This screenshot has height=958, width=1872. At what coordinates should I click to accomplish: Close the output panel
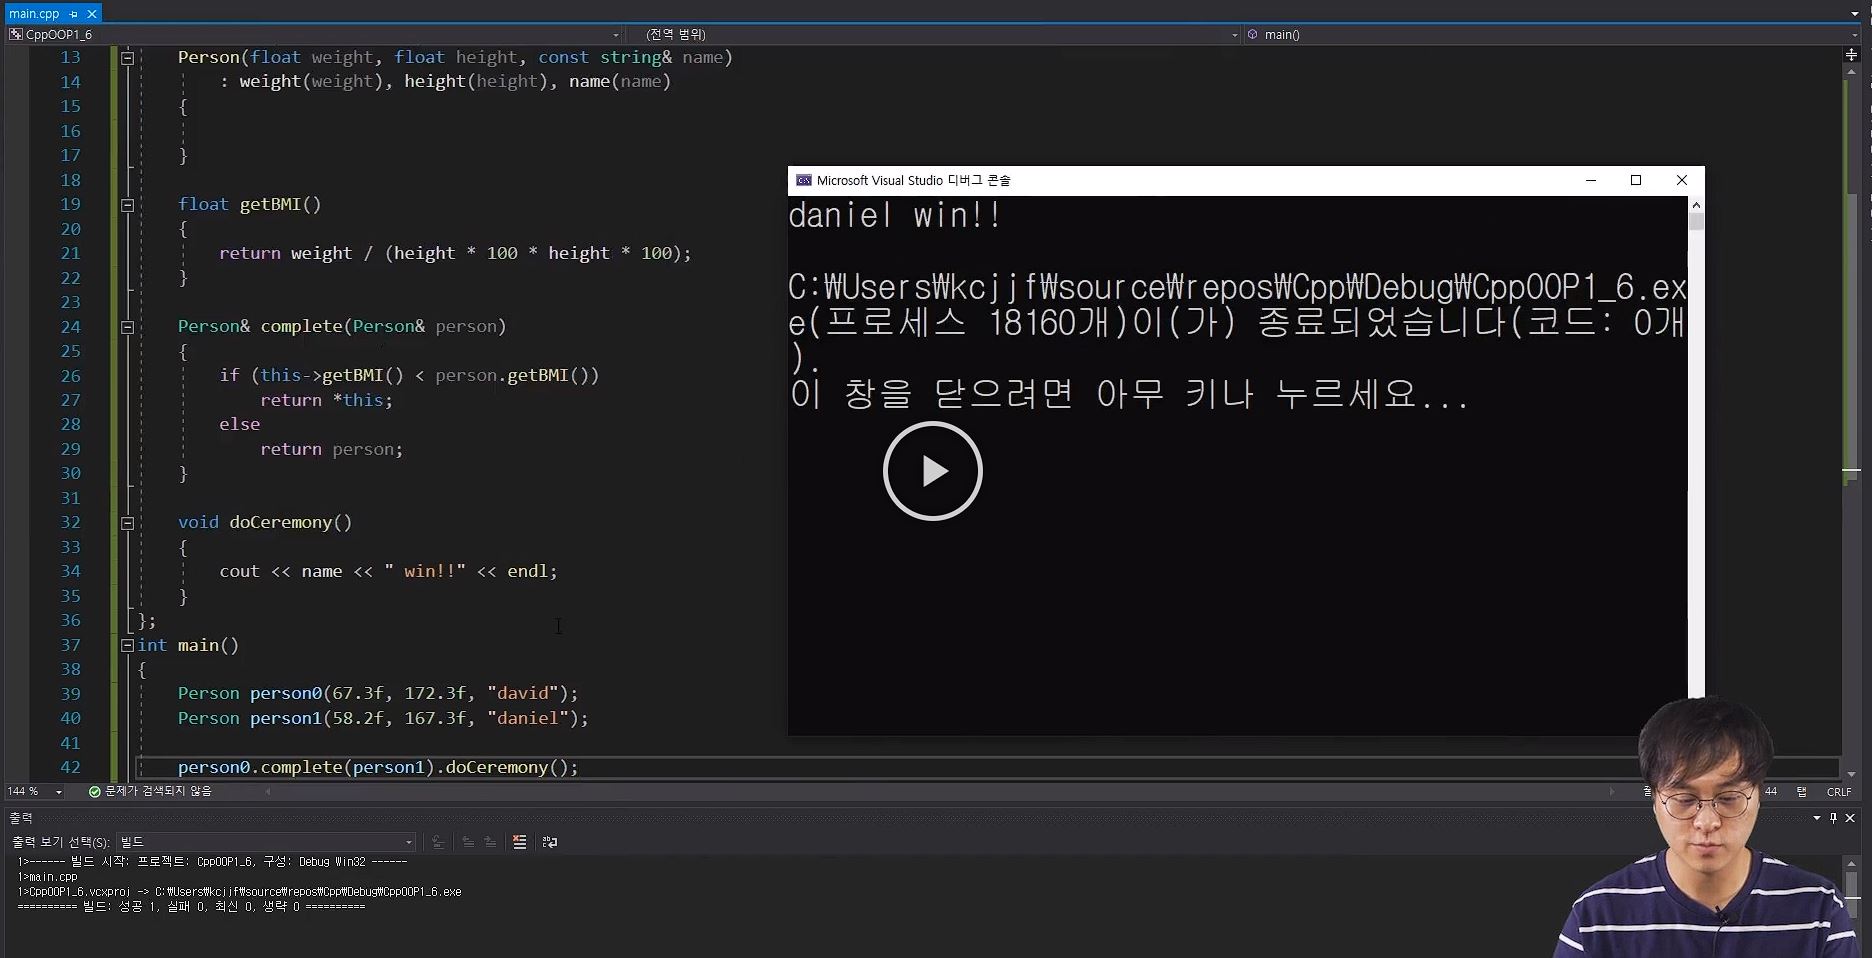tap(1850, 818)
